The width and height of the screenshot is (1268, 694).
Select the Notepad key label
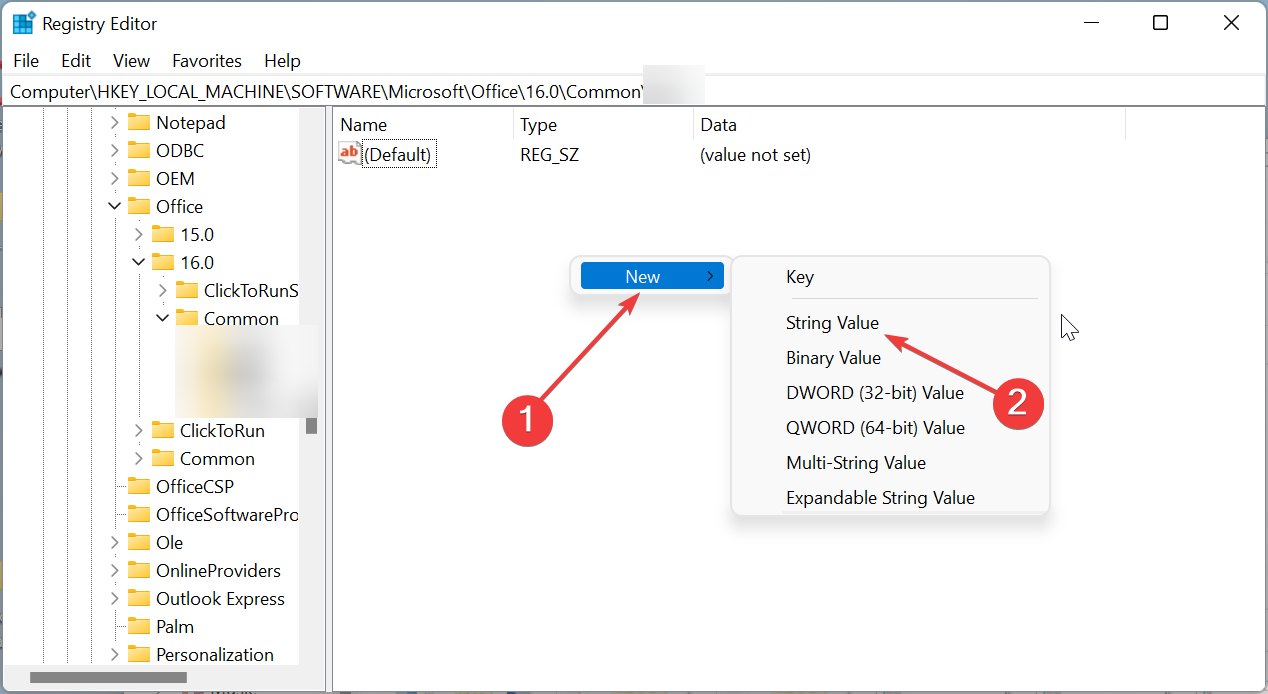(x=191, y=122)
